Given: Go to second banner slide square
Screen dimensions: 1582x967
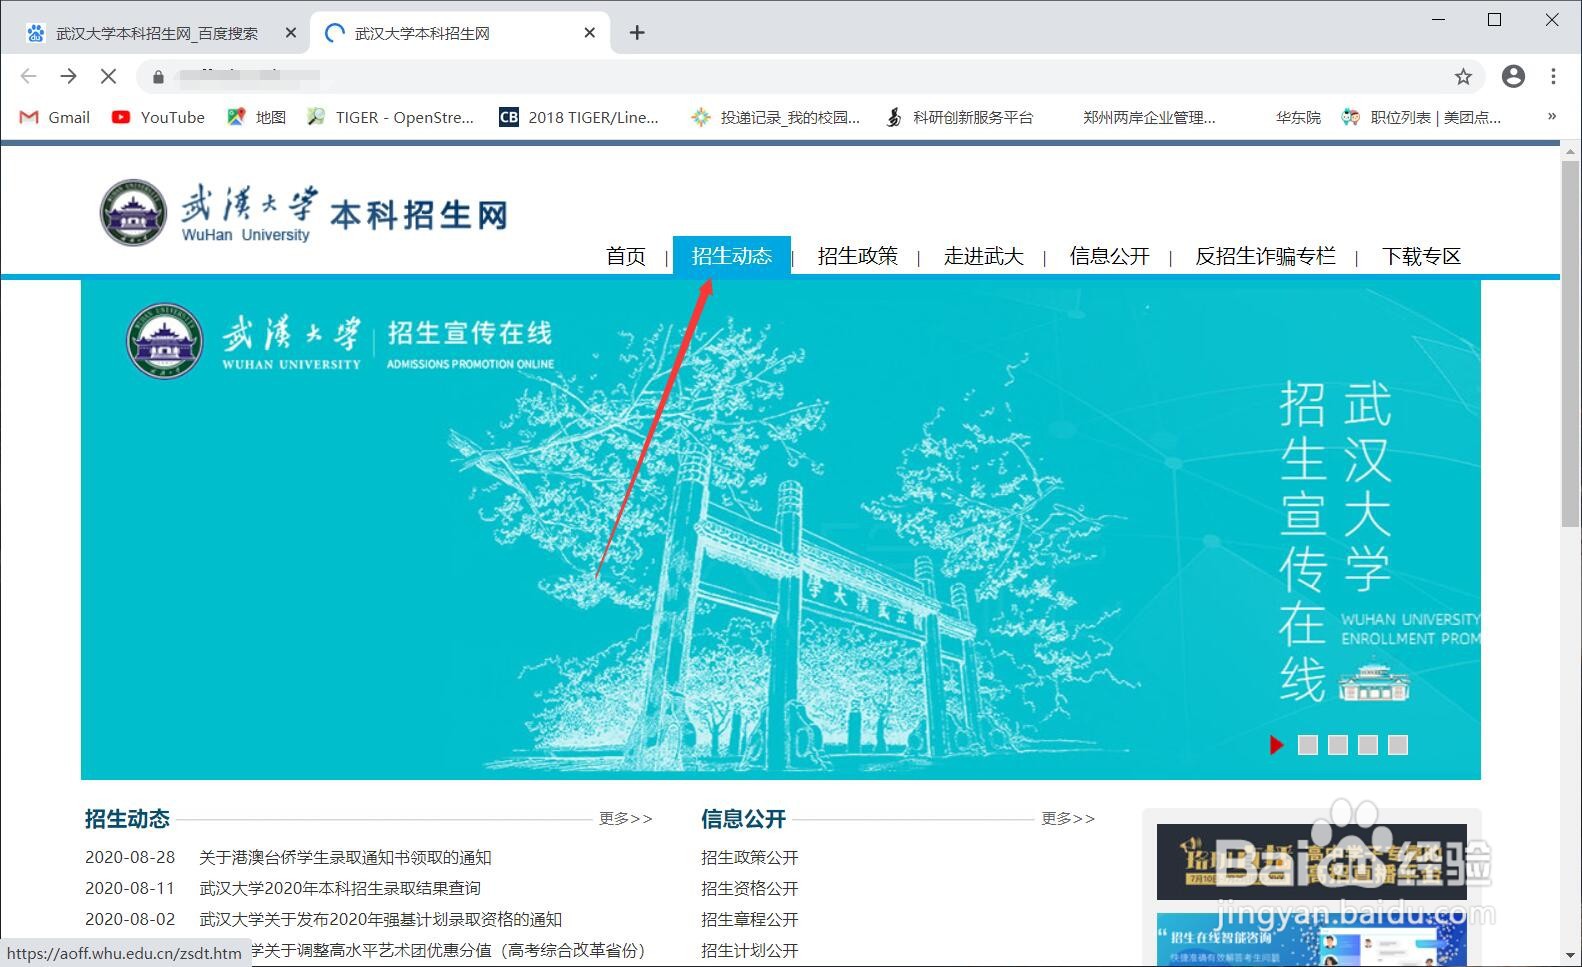Looking at the screenshot, I should (1308, 745).
